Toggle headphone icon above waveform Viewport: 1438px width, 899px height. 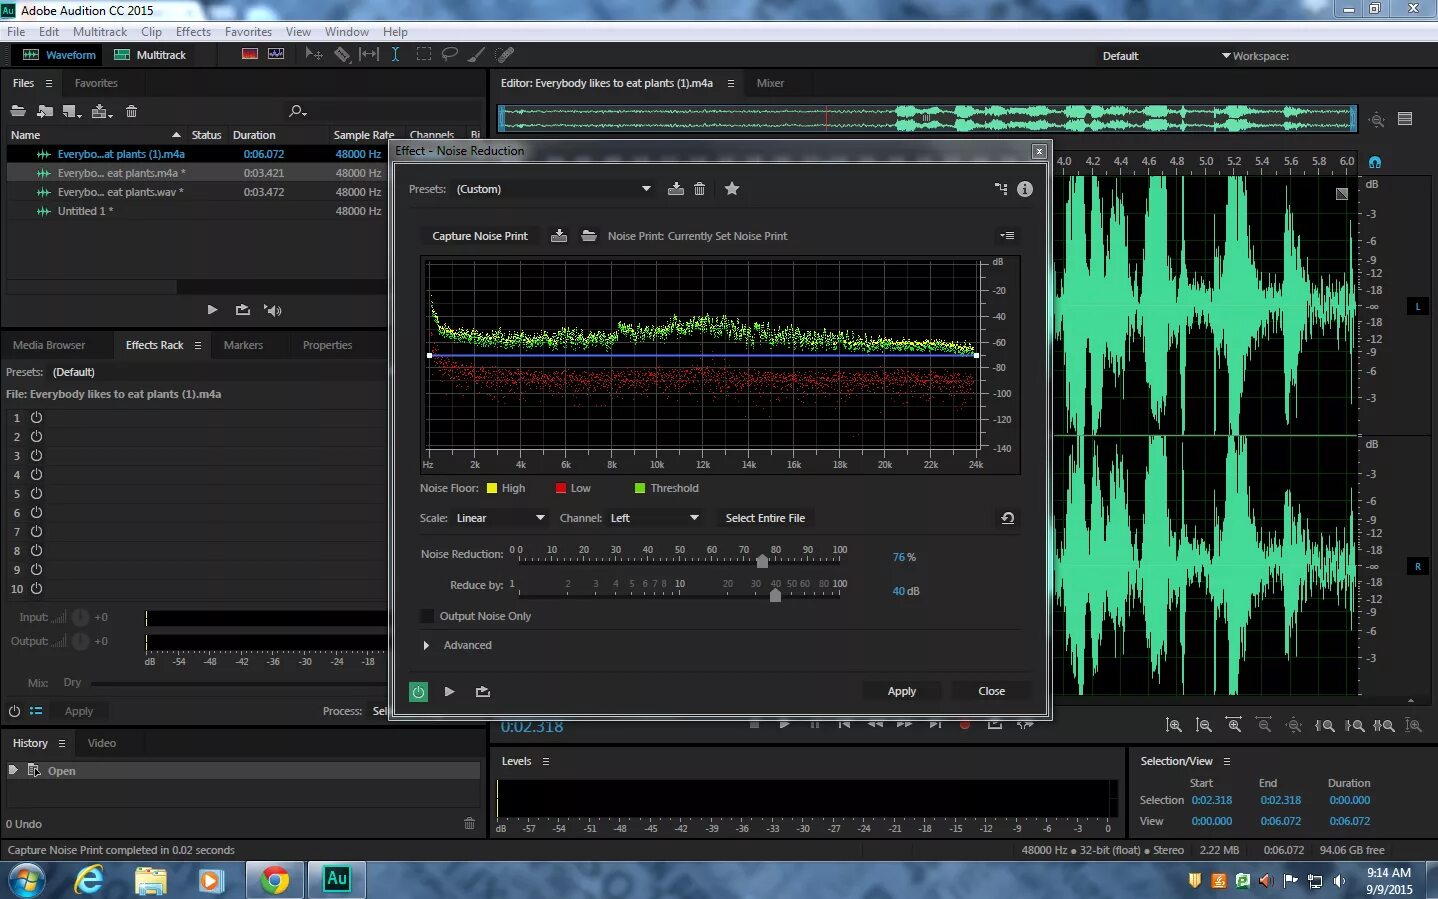(x=1375, y=161)
